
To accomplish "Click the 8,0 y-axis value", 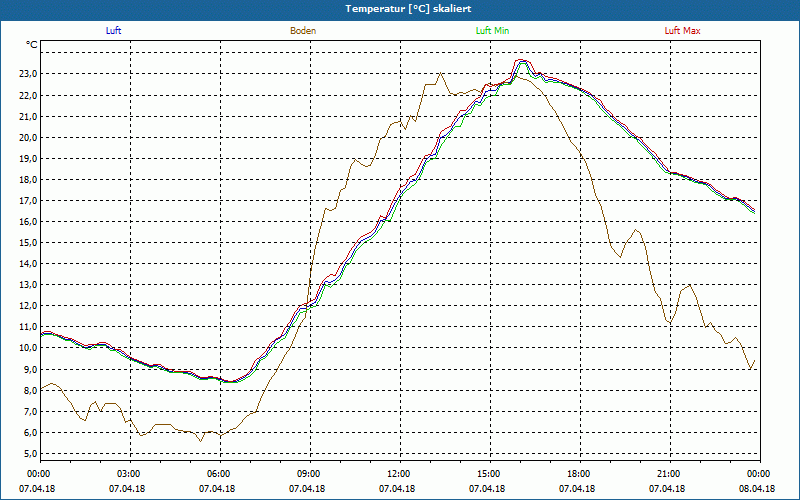I will tap(31, 390).
